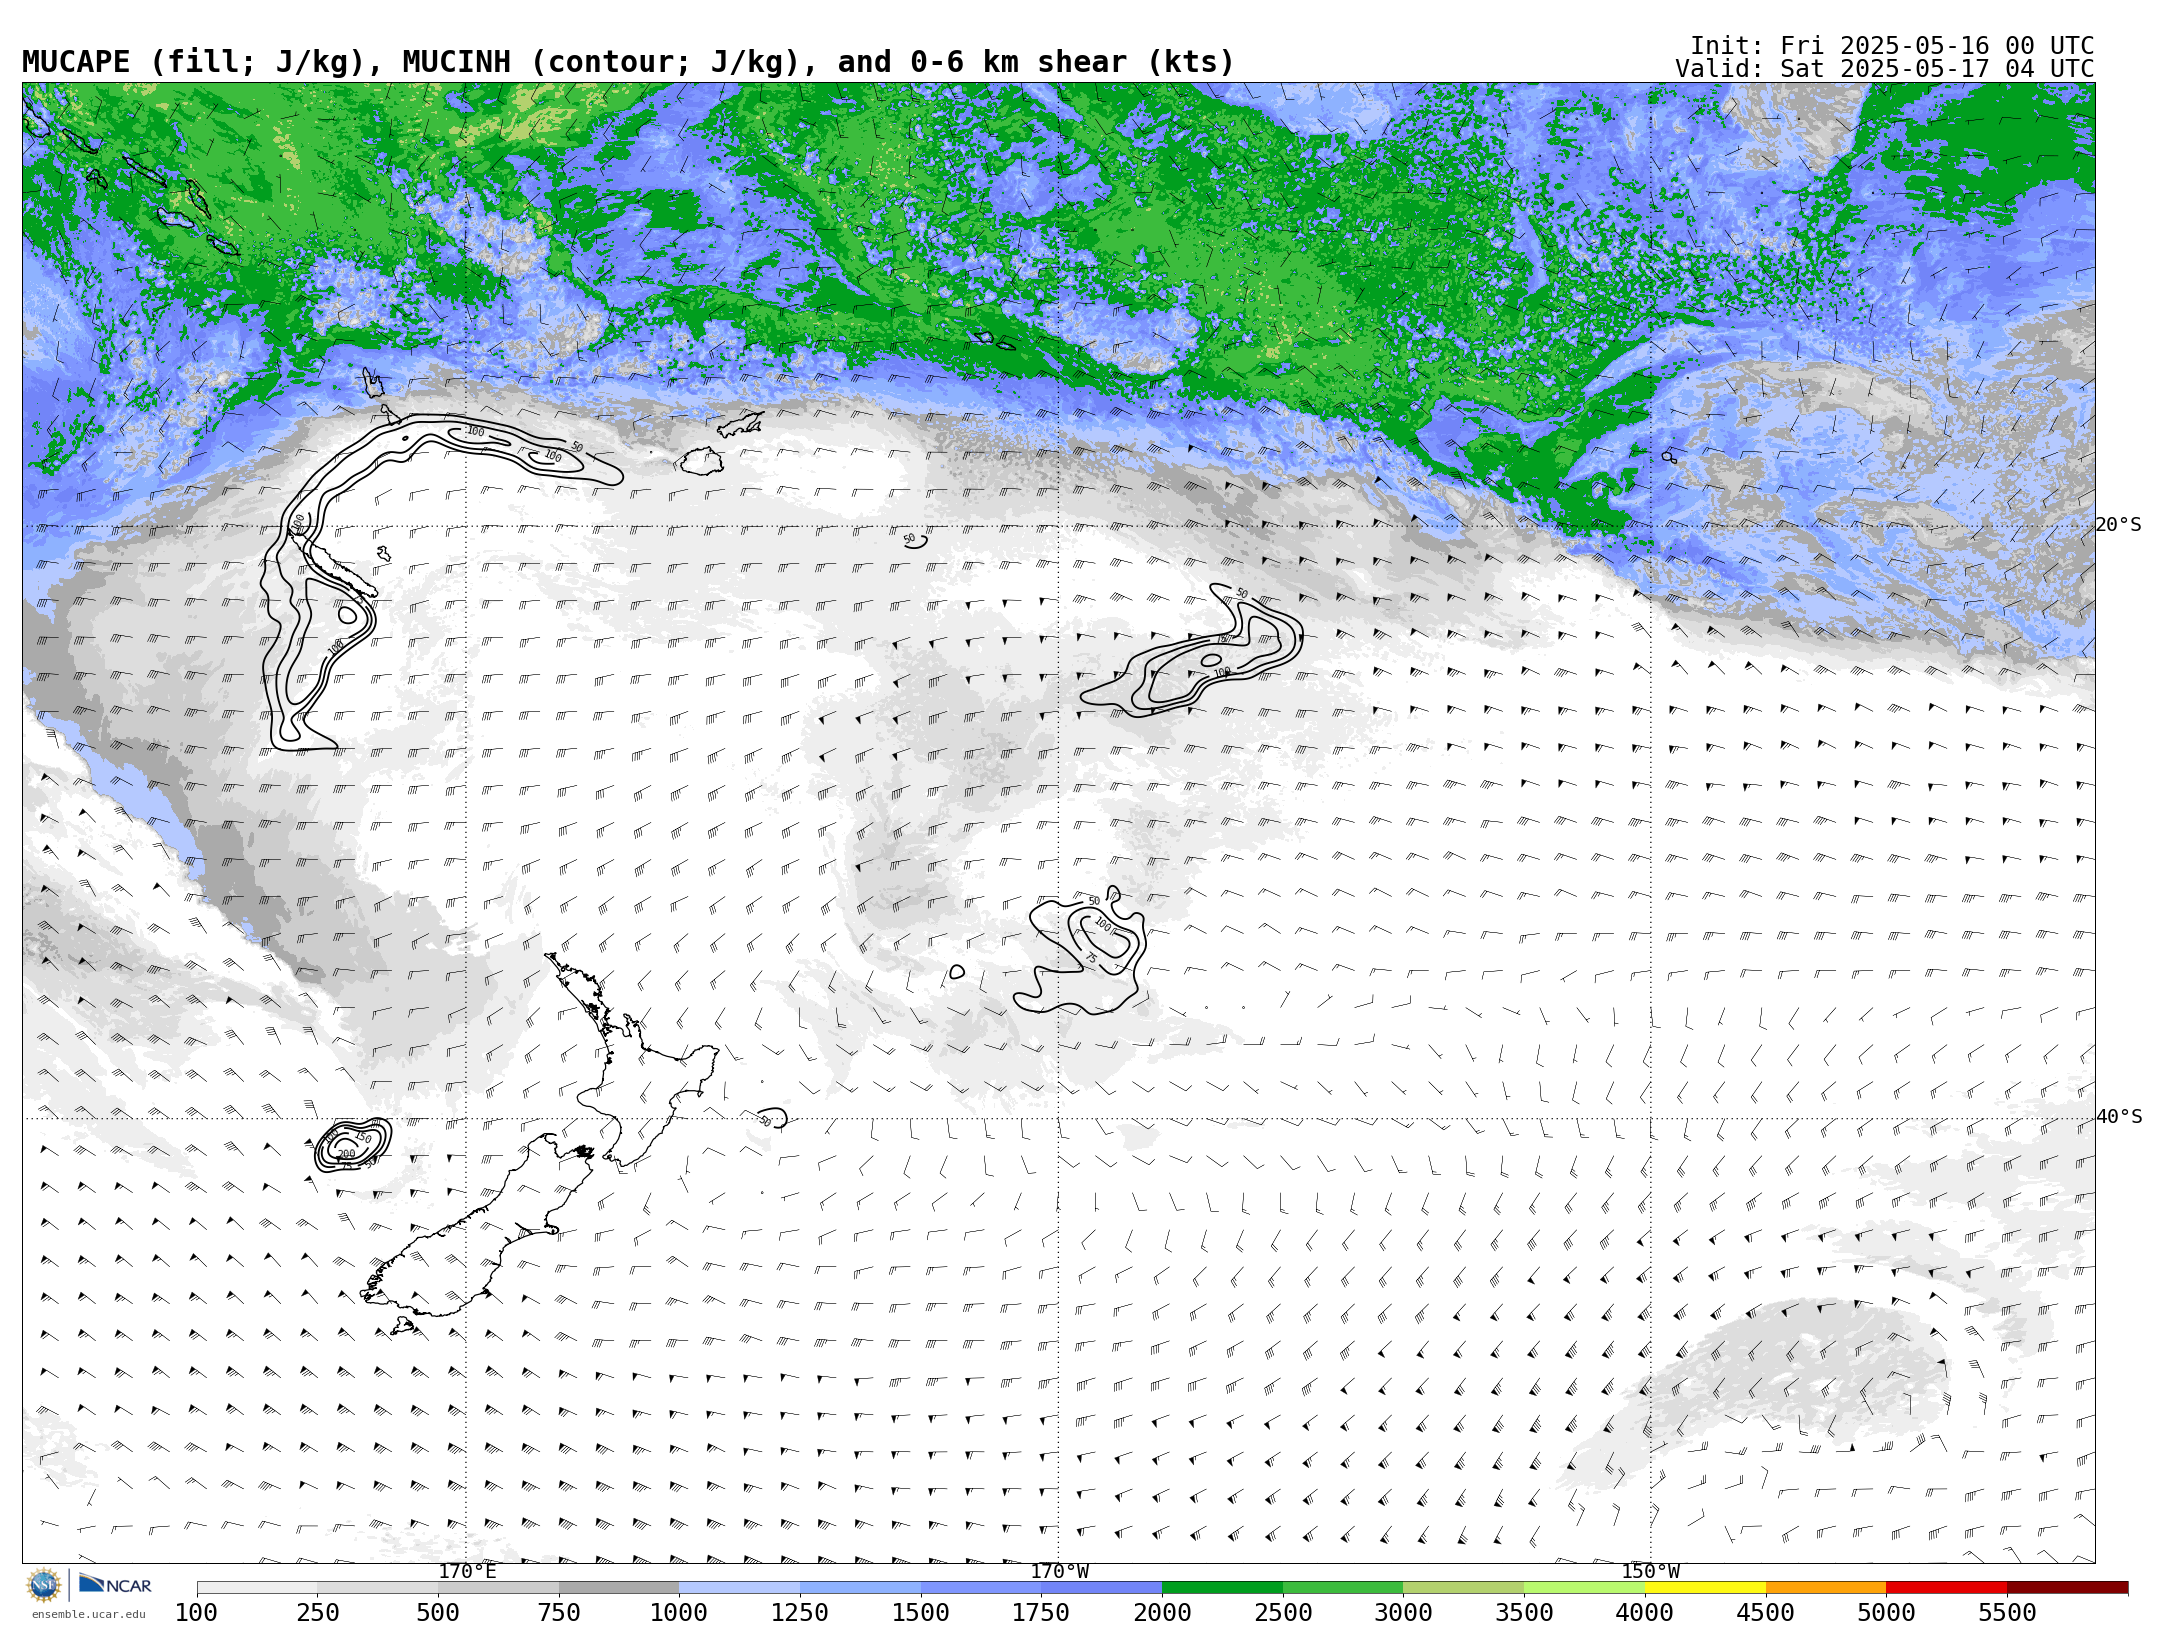Click the 170°W longitude label
This screenshot has width=2160, height=1626.
click(x=1060, y=1571)
